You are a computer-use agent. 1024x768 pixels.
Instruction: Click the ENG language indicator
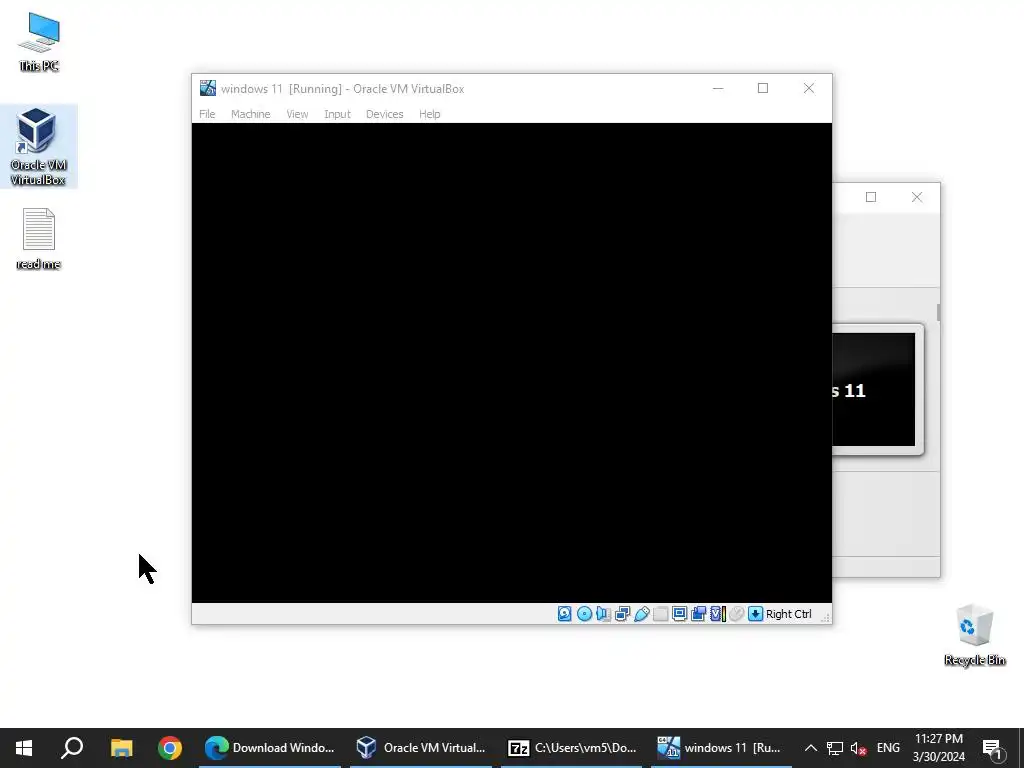tap(888, 748)
